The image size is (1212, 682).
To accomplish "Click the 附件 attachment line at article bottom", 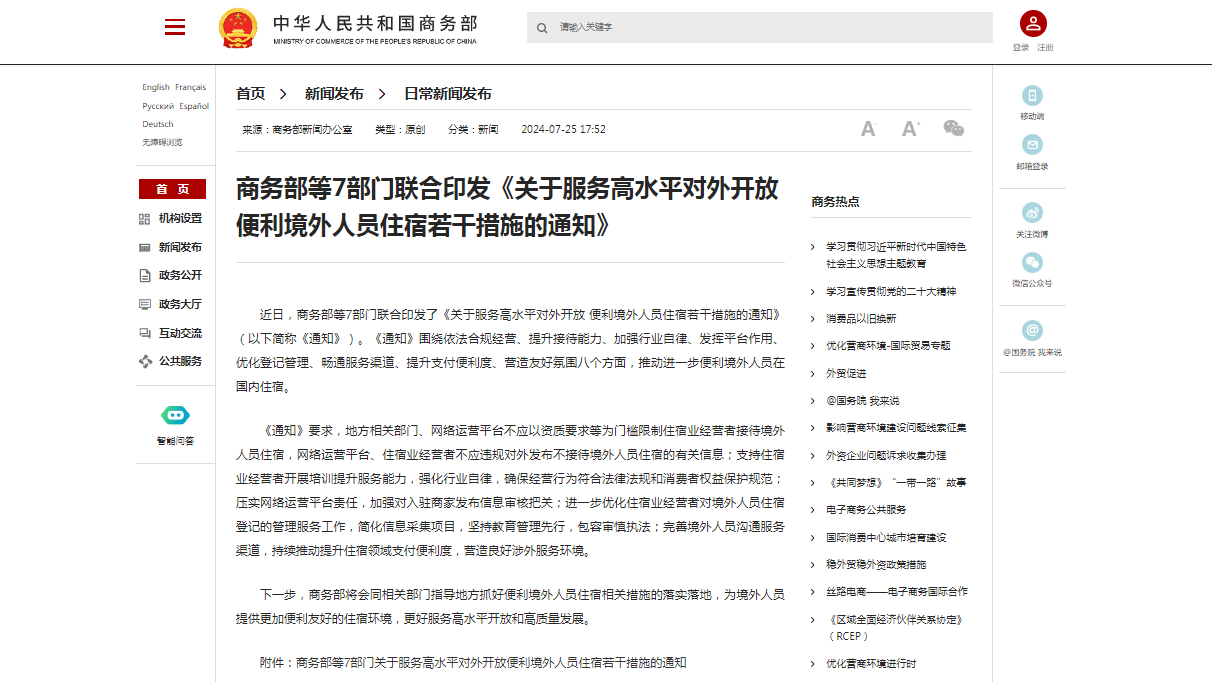I will (474, 662).
